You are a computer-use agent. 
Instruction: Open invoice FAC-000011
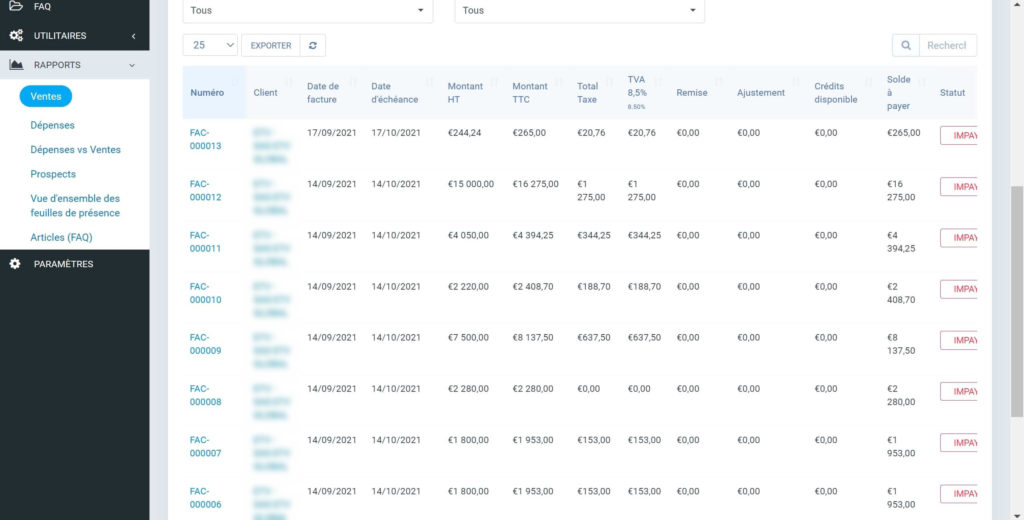(205, 242)
